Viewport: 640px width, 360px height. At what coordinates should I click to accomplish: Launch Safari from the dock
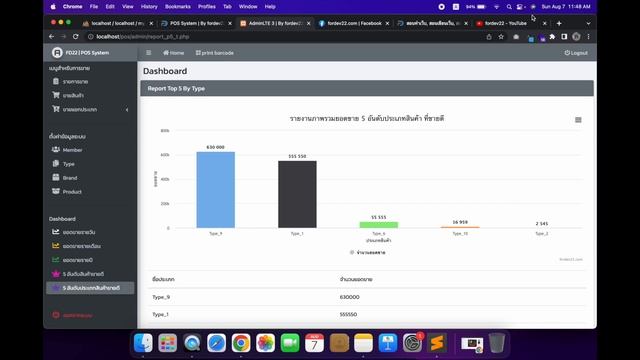[216, 343]
